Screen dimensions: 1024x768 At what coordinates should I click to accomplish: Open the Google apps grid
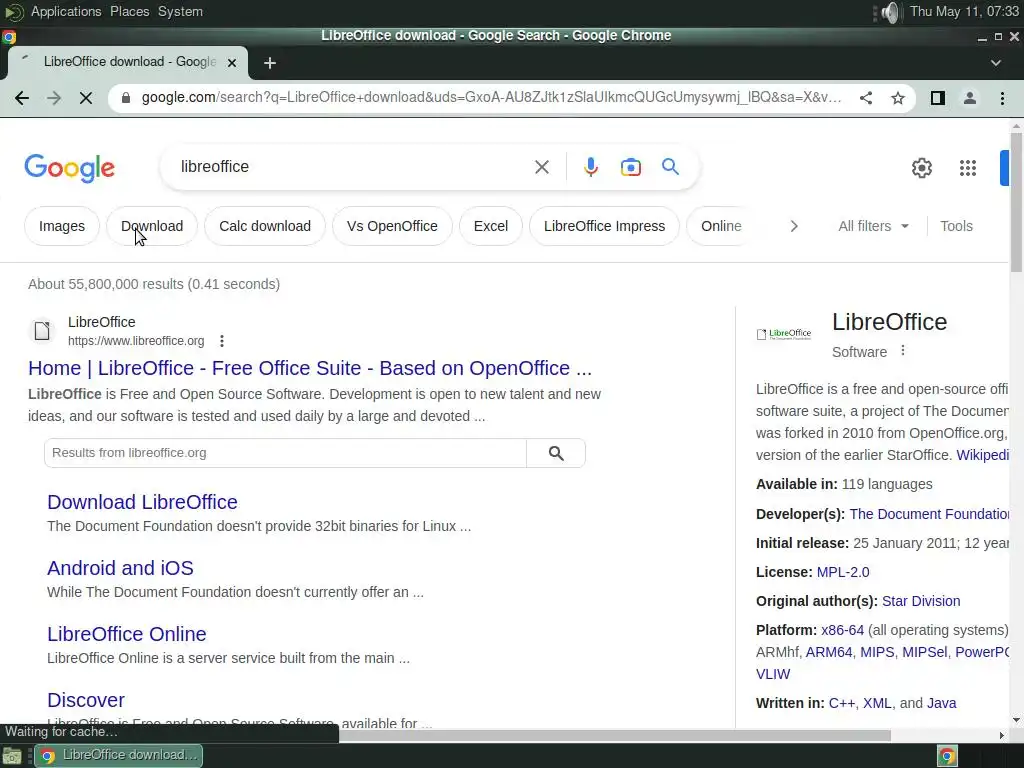(x=968, y=168)
